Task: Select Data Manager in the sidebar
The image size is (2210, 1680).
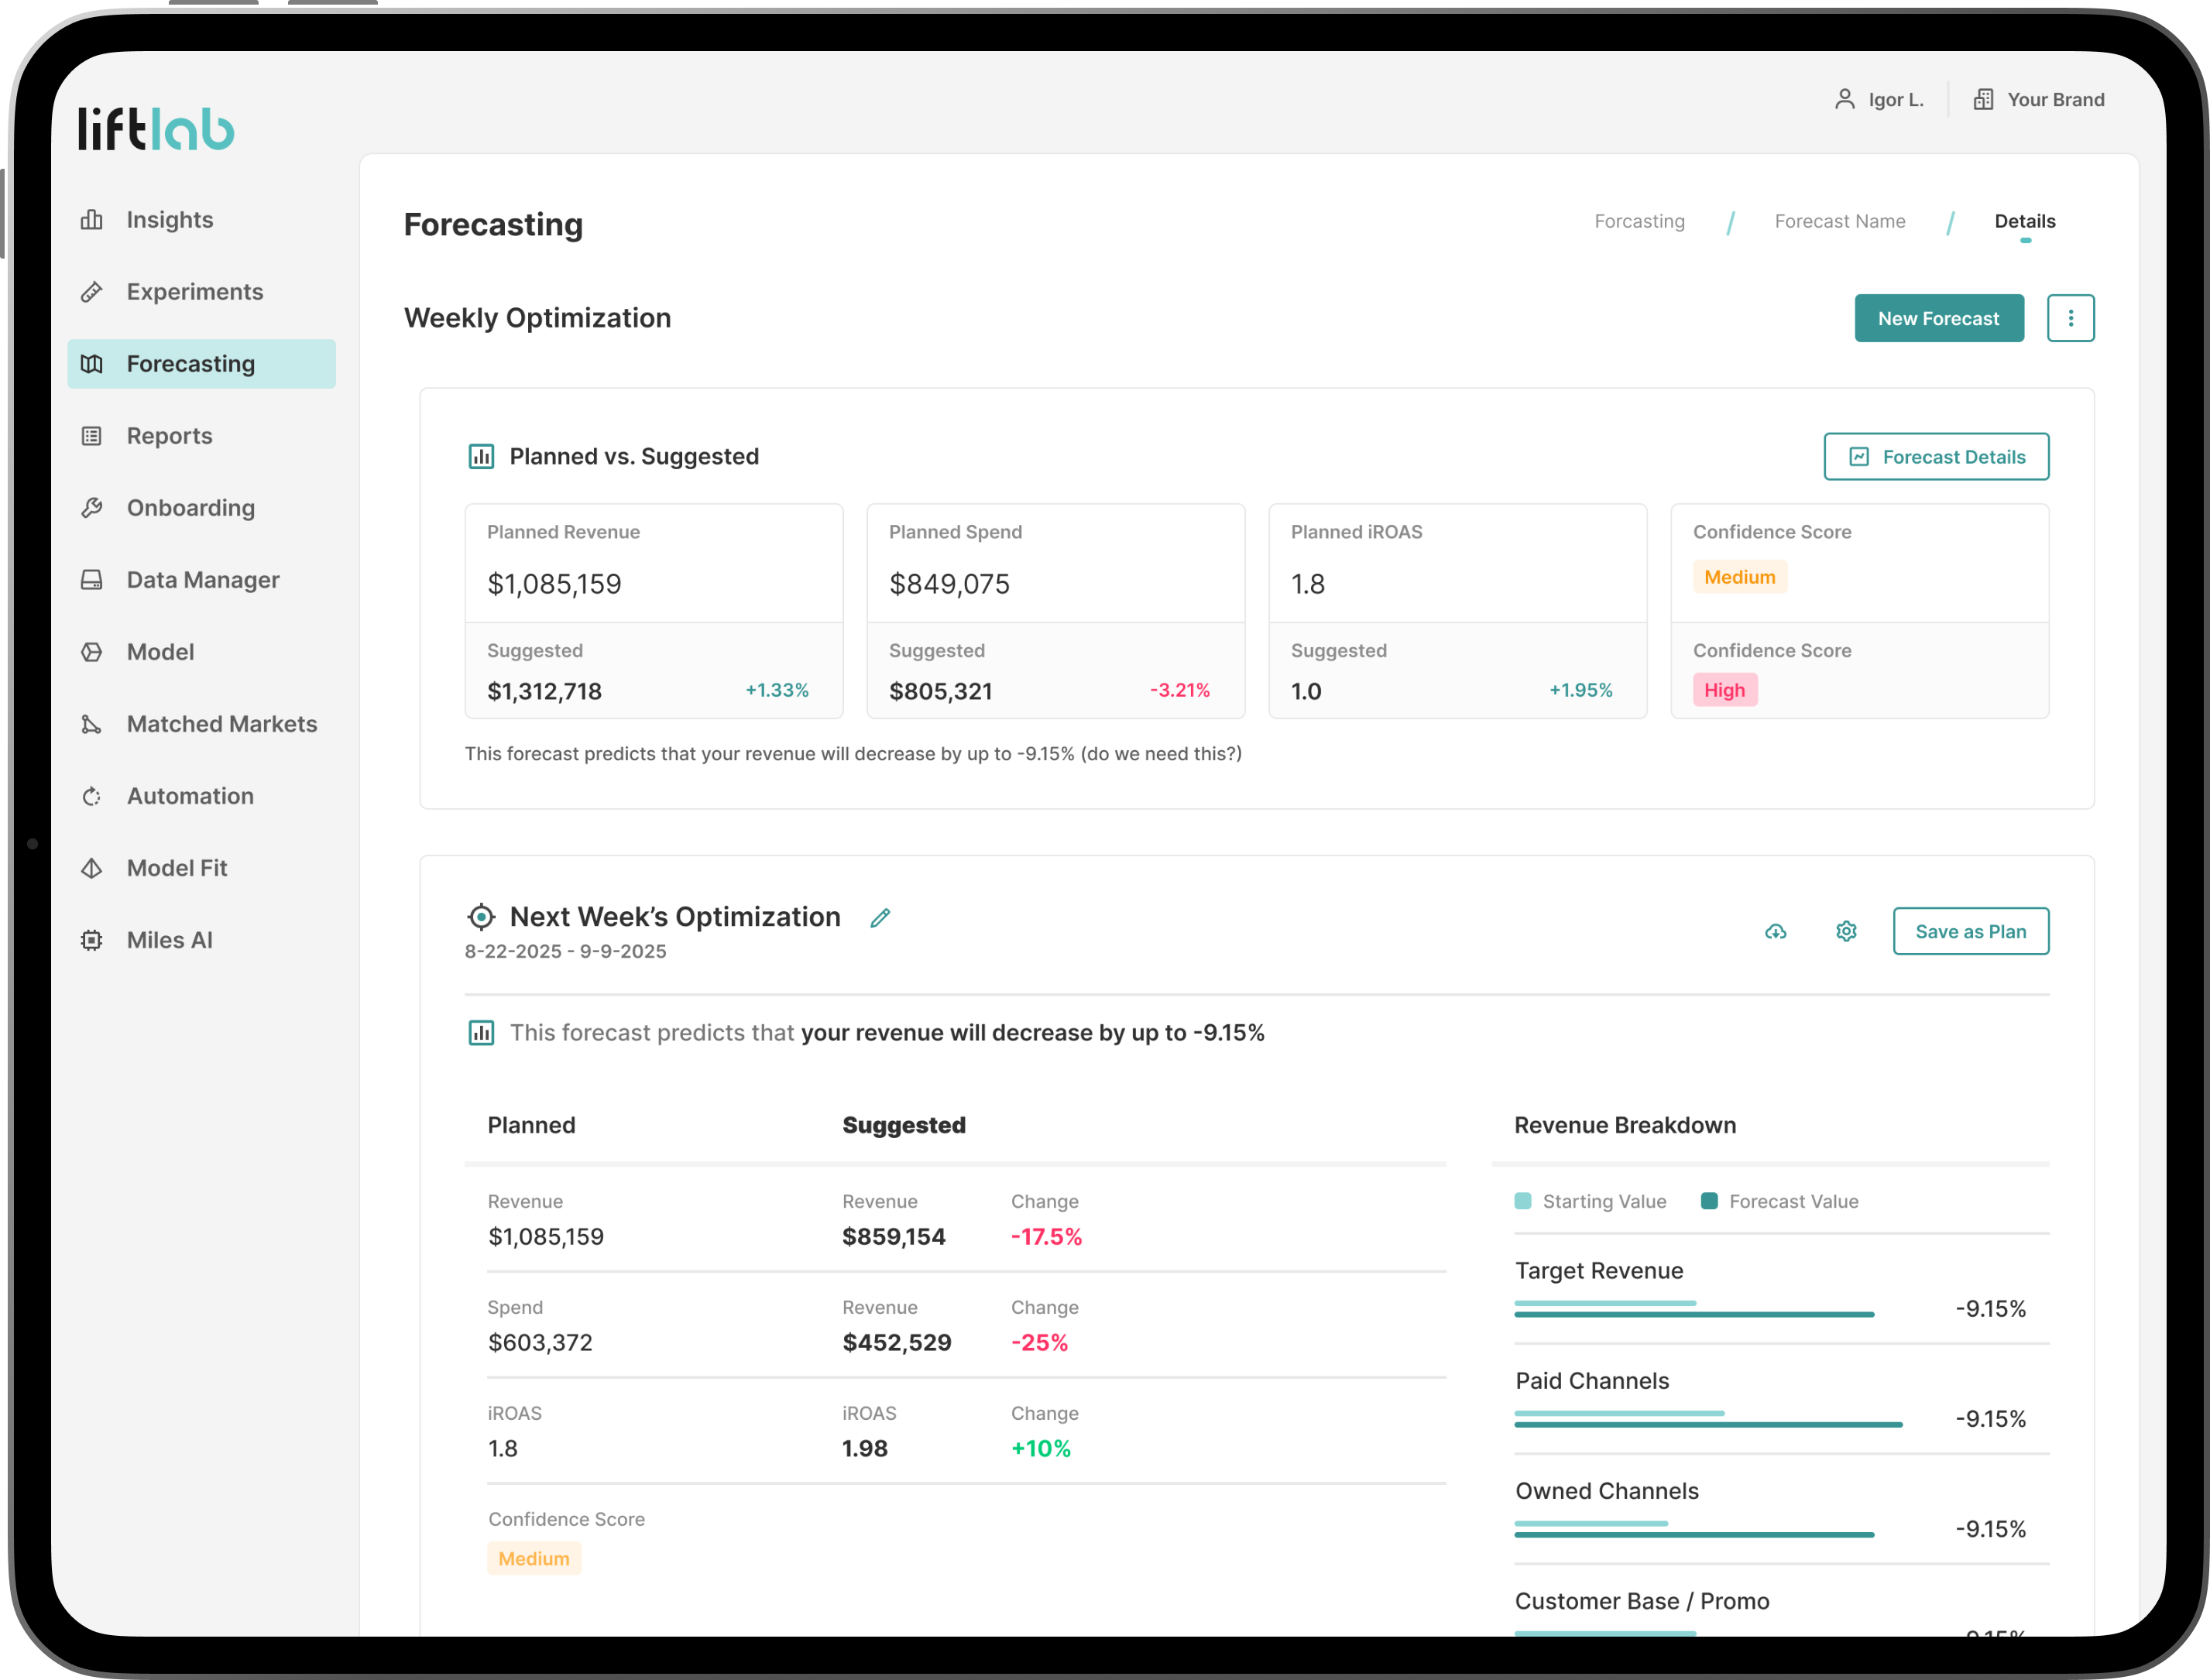Action: pos(202,580)
